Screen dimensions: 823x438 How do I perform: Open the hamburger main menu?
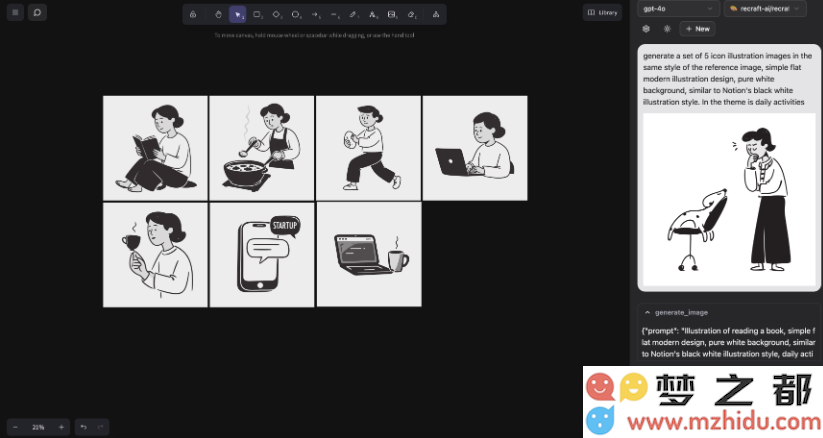point(15,13)
